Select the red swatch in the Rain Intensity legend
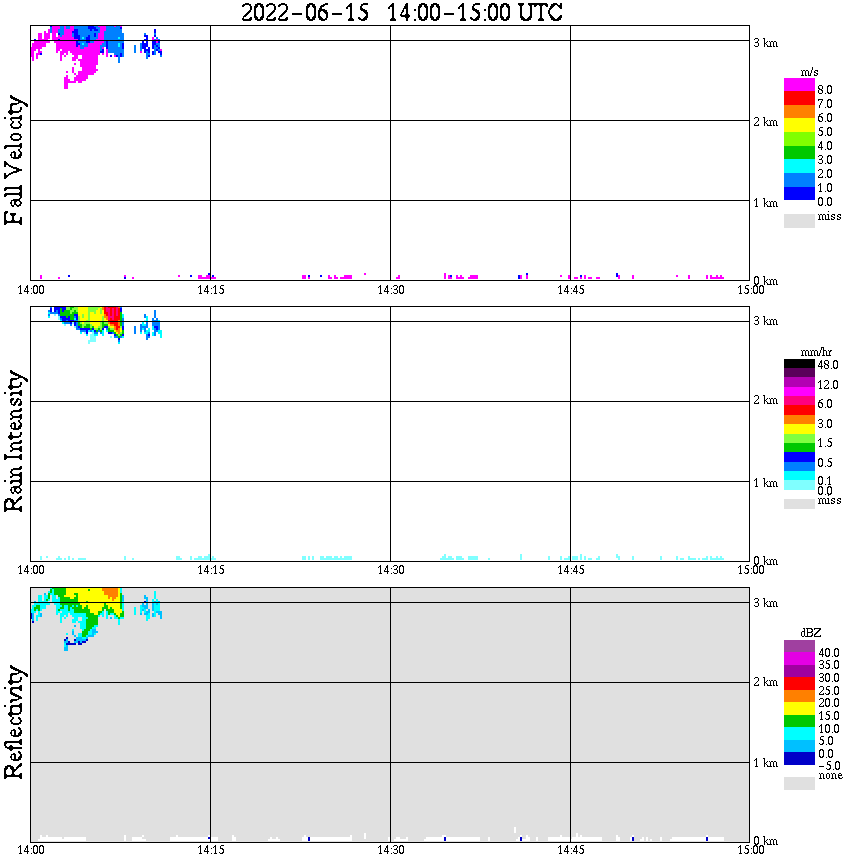Screen dimensions: 850x868 [x=799, y=410]
